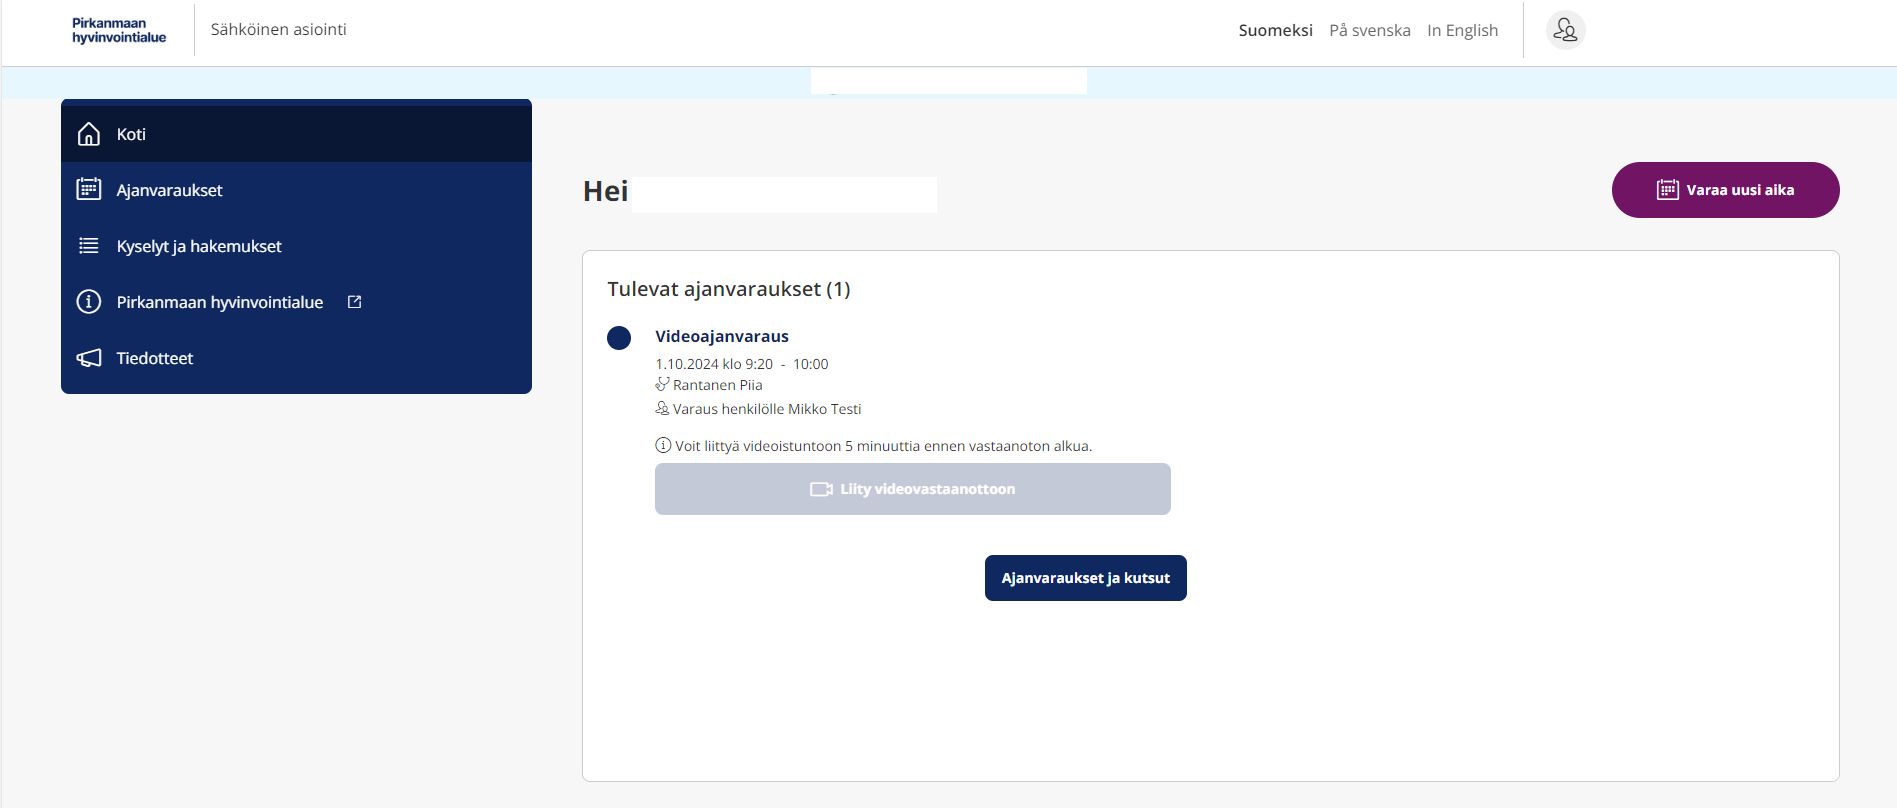Switch language to In English
The width and height of the screenshot is (1897, 808).
(1462, 30)
